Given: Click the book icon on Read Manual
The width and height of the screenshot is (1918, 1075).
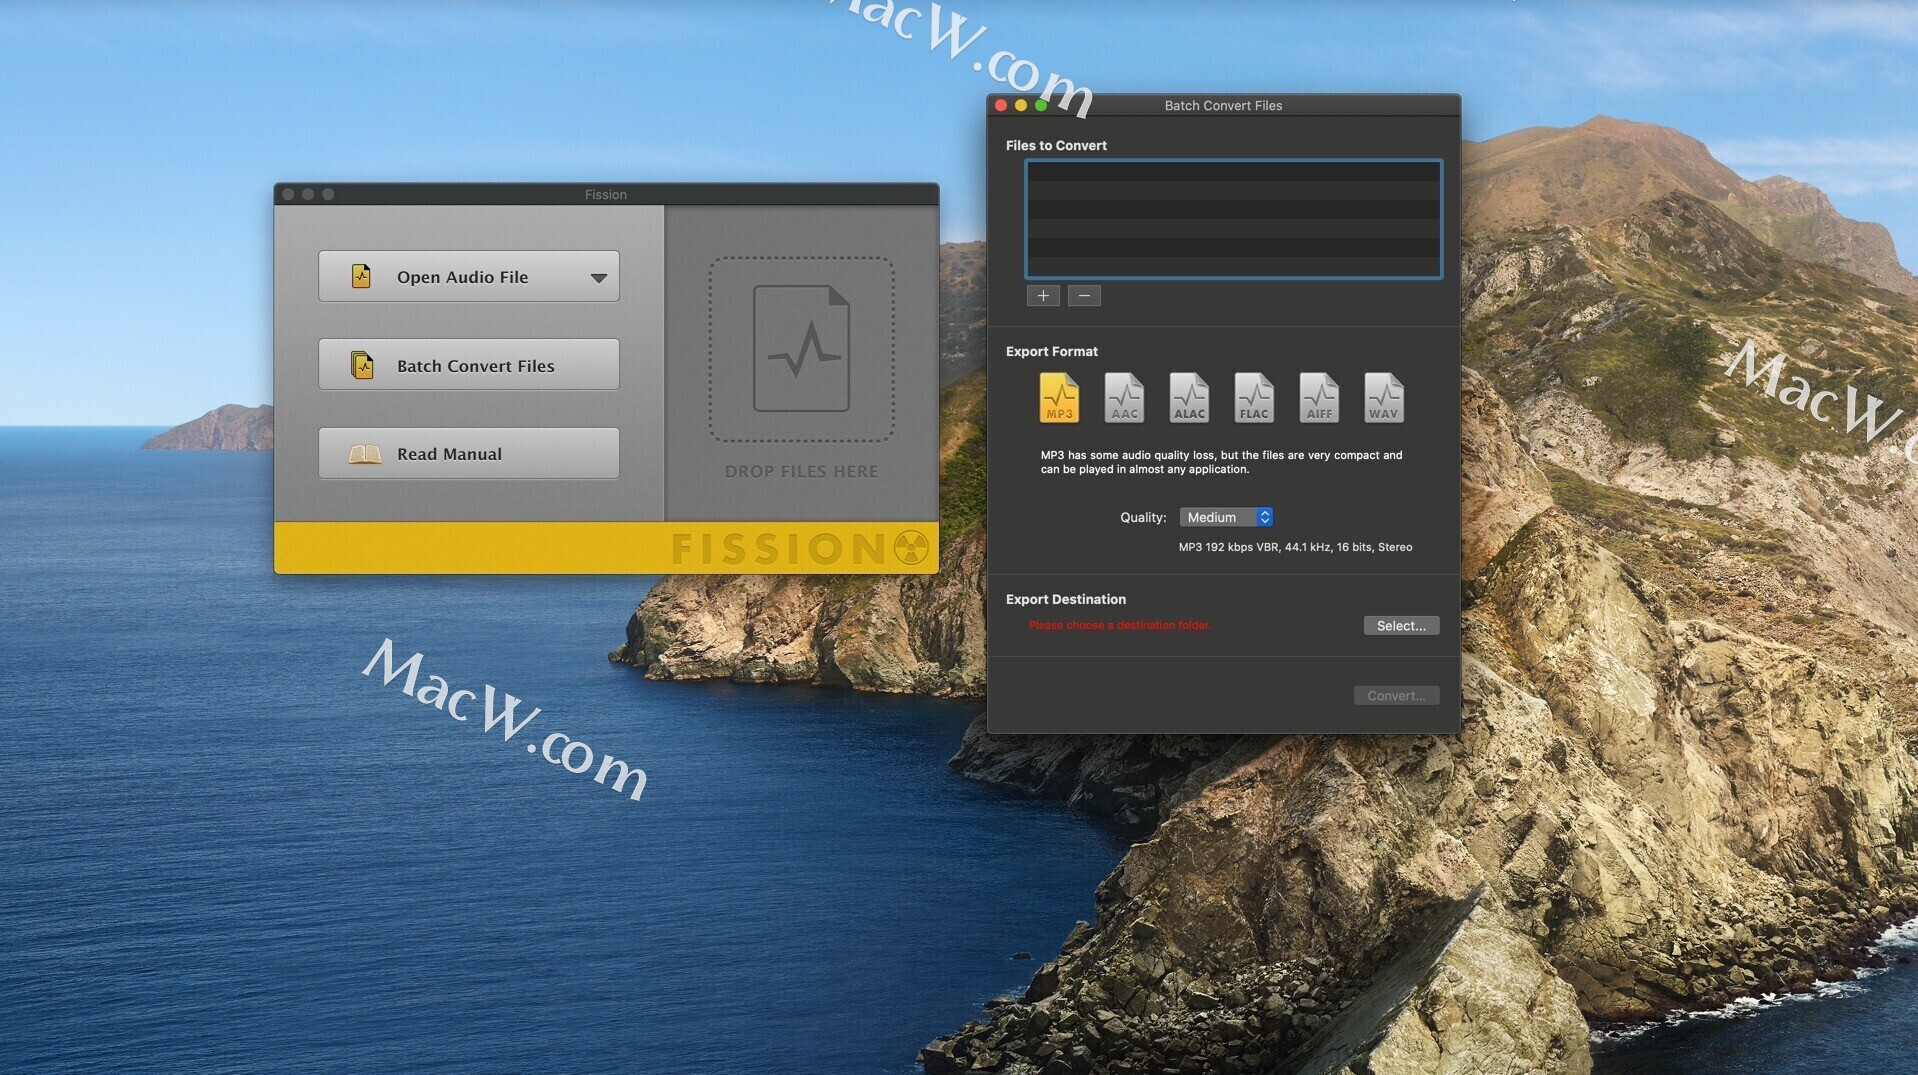Looking at the screenshot, I should pos(364,454).
